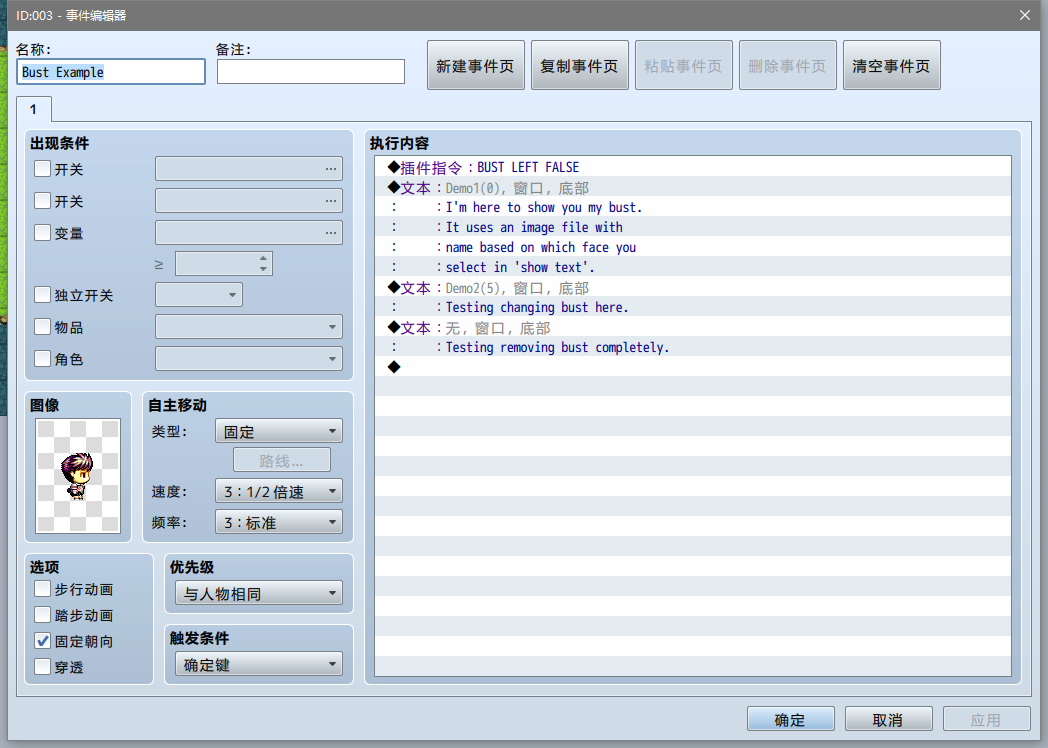The height and width of the screenshot is (748, 1048).
Task: Select the 'It uses an image file with' line
Action: tap(692, 227)
